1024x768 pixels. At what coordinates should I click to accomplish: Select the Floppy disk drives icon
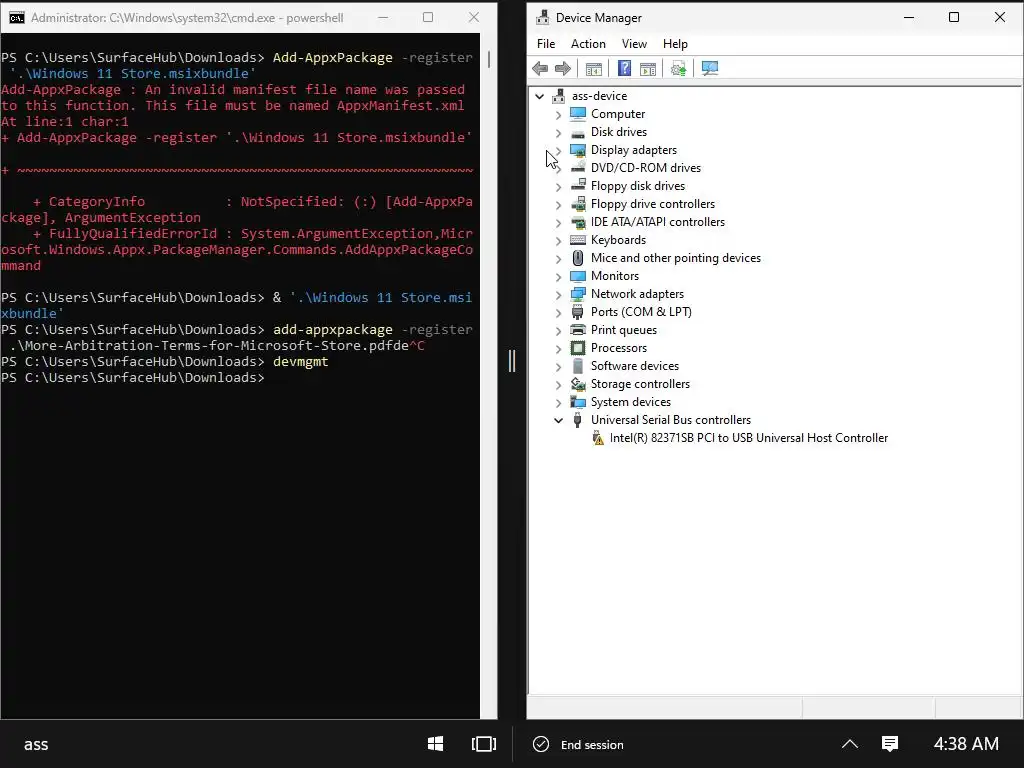pyautogui.click(x=578, y=185)
